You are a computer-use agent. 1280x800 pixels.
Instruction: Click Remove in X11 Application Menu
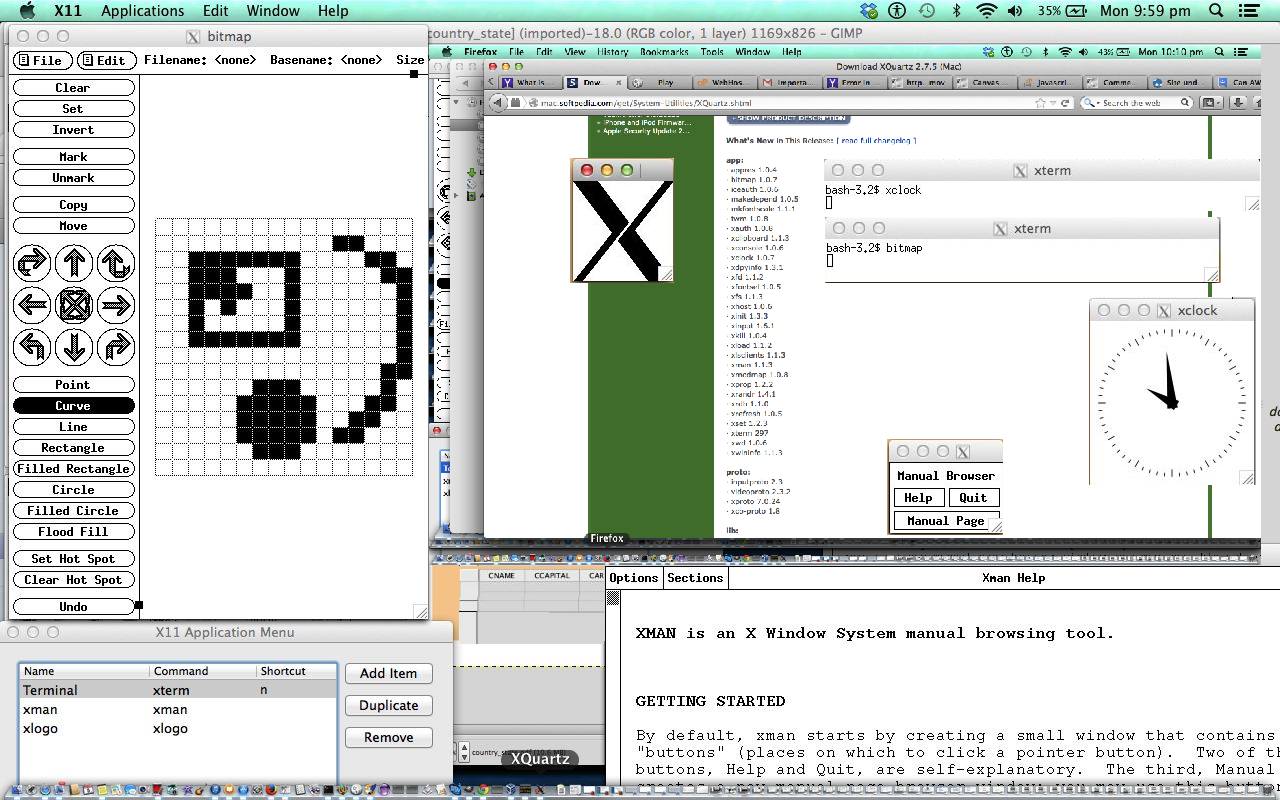click(x=388, y=737)
